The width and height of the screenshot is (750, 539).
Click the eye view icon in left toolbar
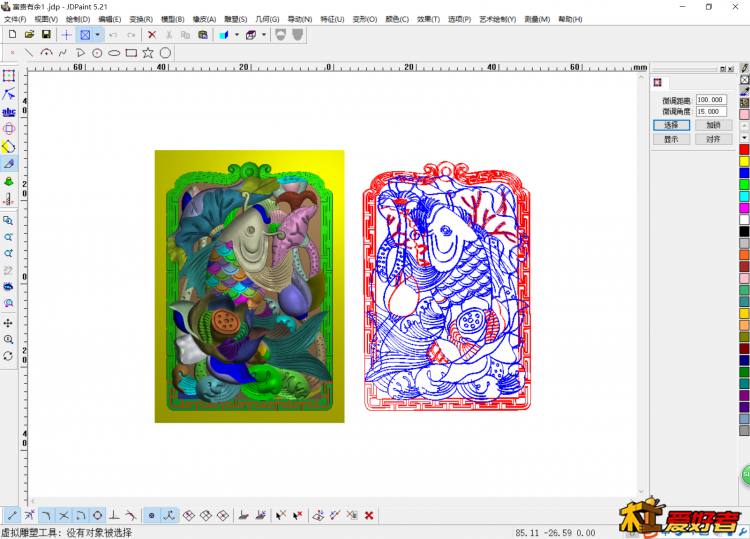[x=8, y=286]
